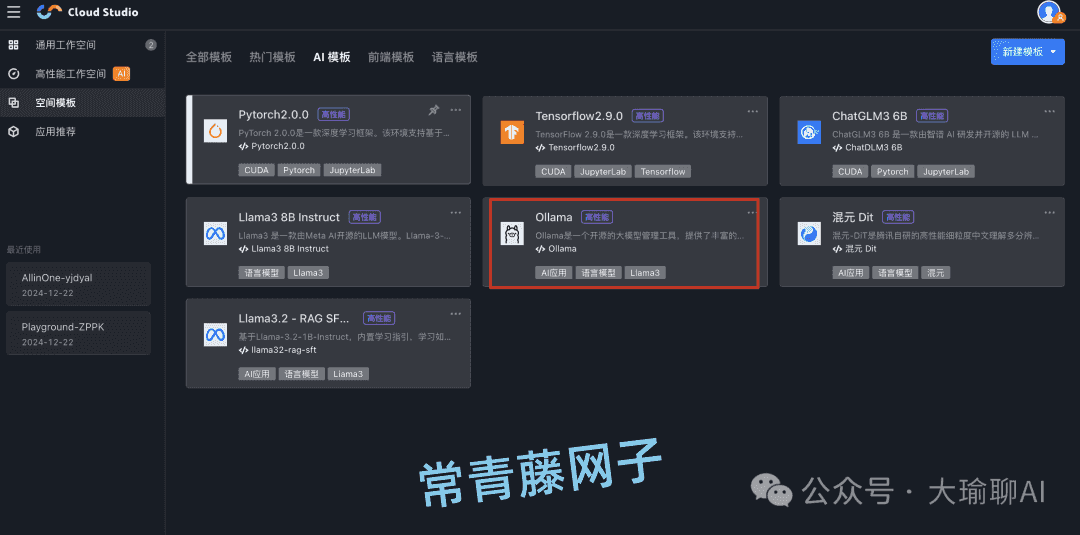
Task: Click the Ollama llama logo
Action: 512,233
